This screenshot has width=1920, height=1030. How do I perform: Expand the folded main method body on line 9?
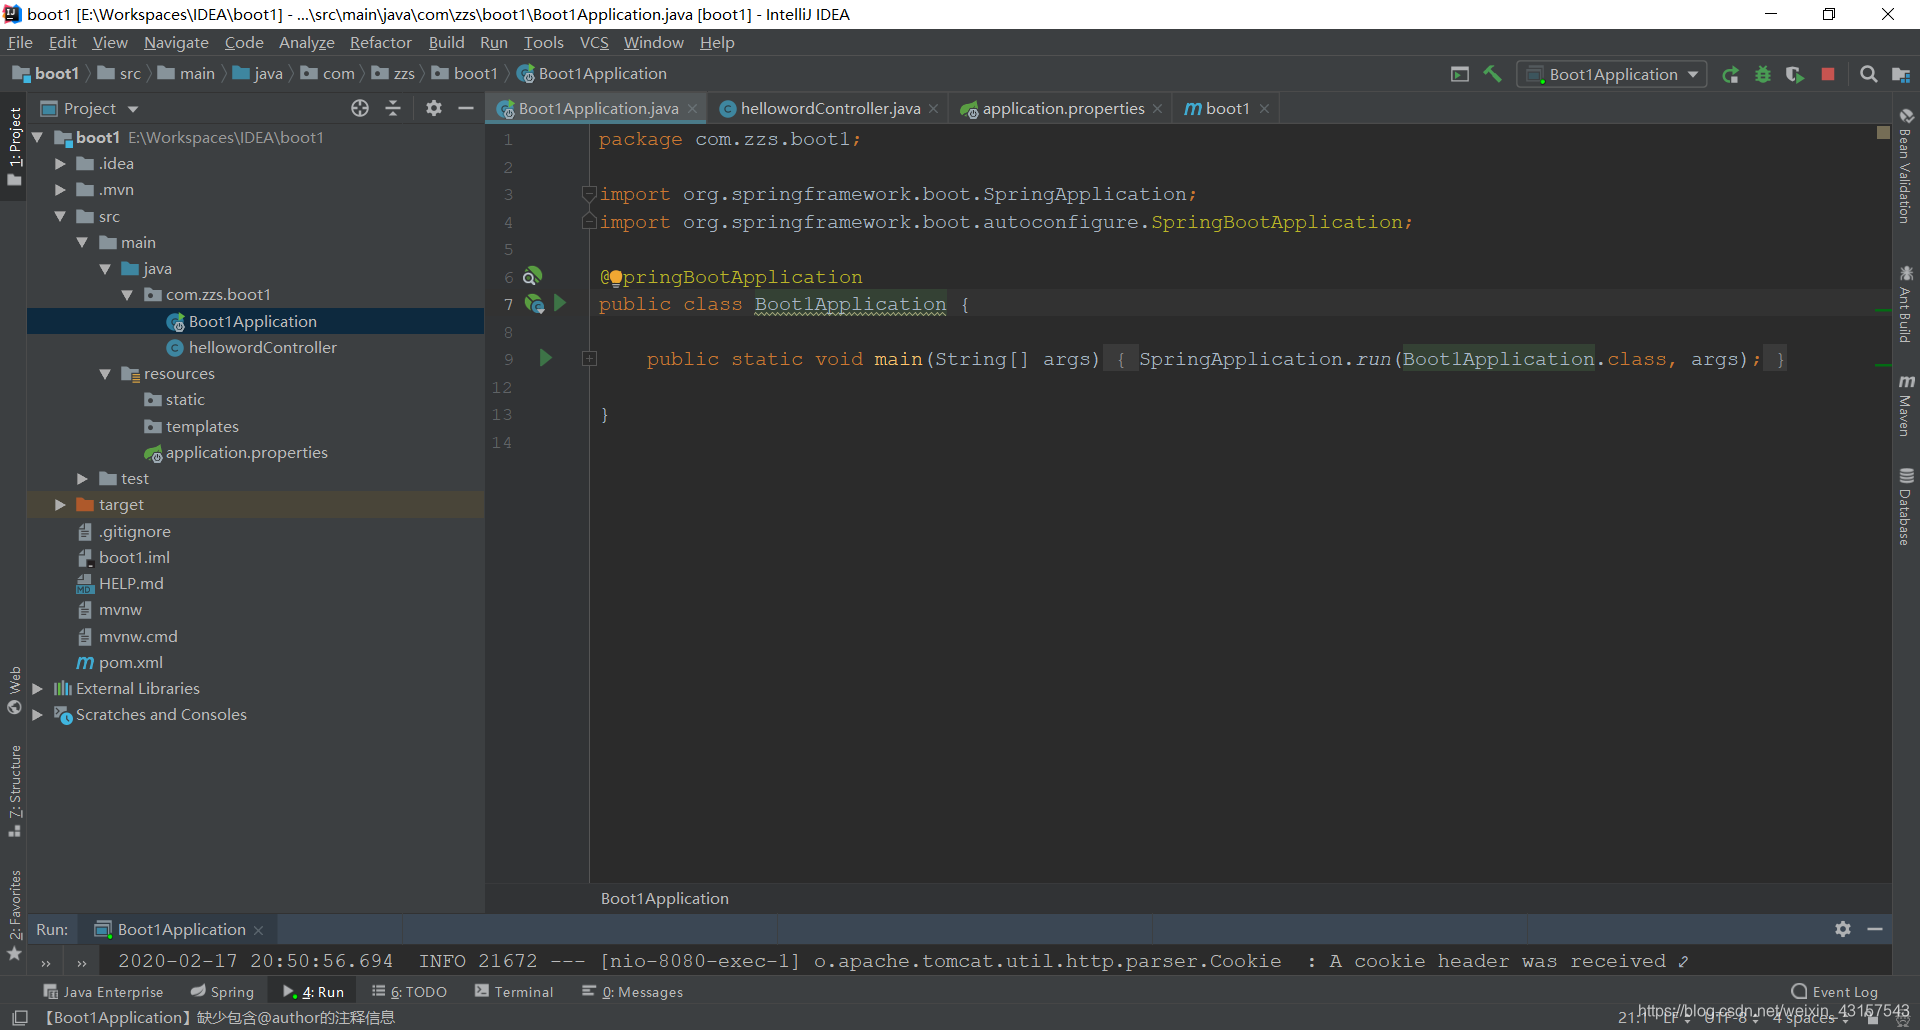click(x=590, y=359)
